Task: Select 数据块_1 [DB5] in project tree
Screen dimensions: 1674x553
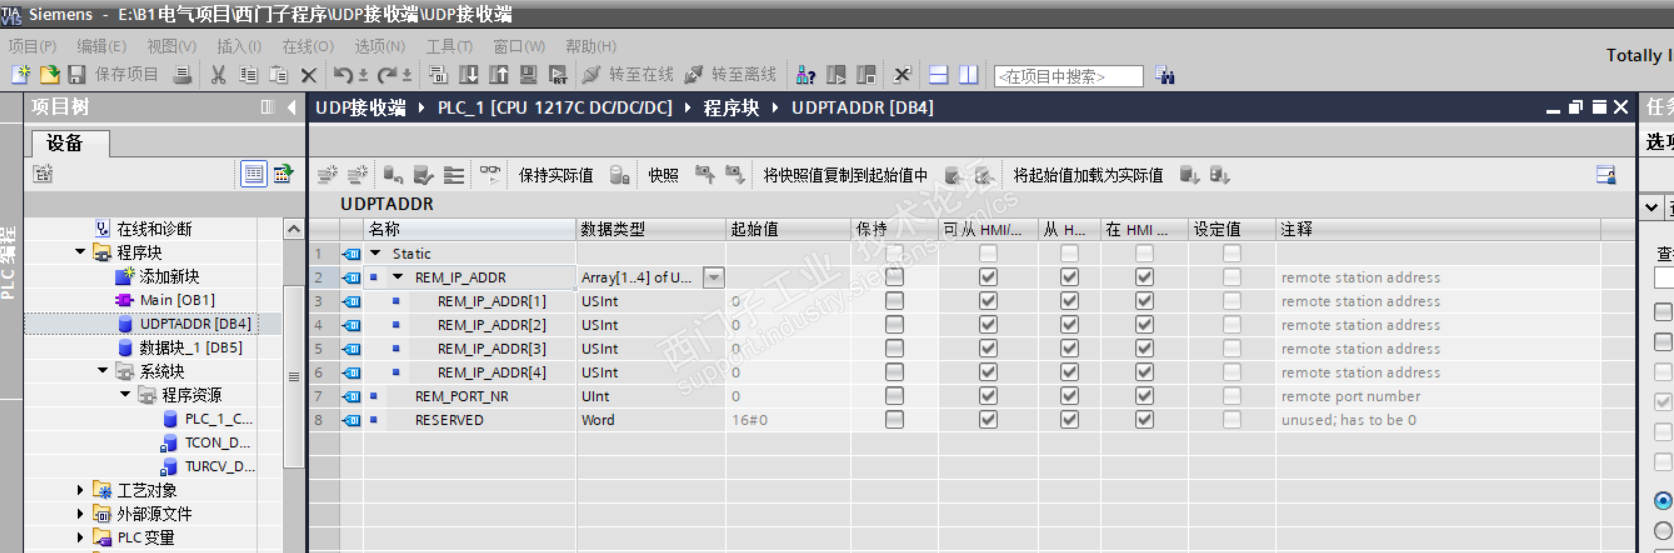Action: (191, 347)
